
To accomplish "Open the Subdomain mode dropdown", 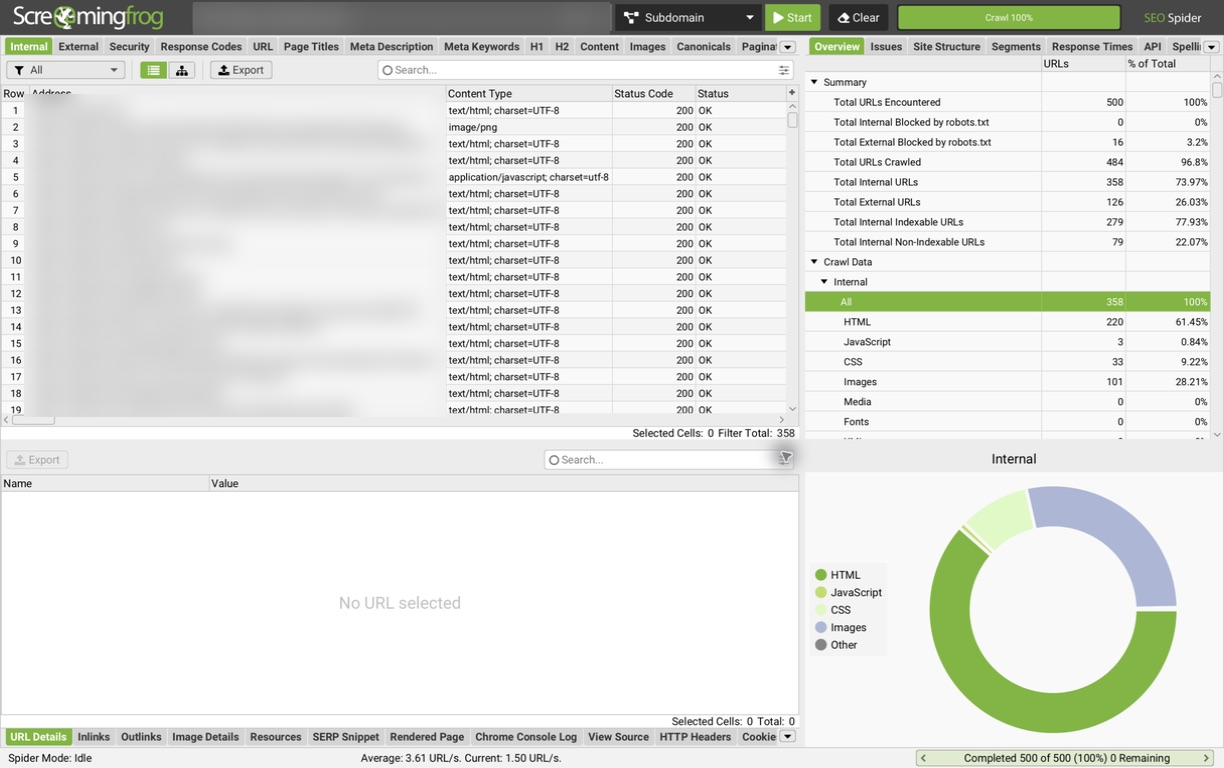I will pos(687,17).
